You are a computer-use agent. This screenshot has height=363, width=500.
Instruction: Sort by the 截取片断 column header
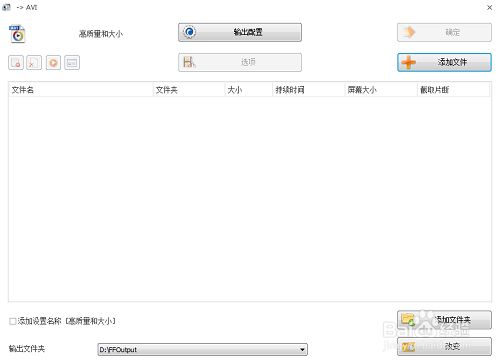(x=454, y=90)
